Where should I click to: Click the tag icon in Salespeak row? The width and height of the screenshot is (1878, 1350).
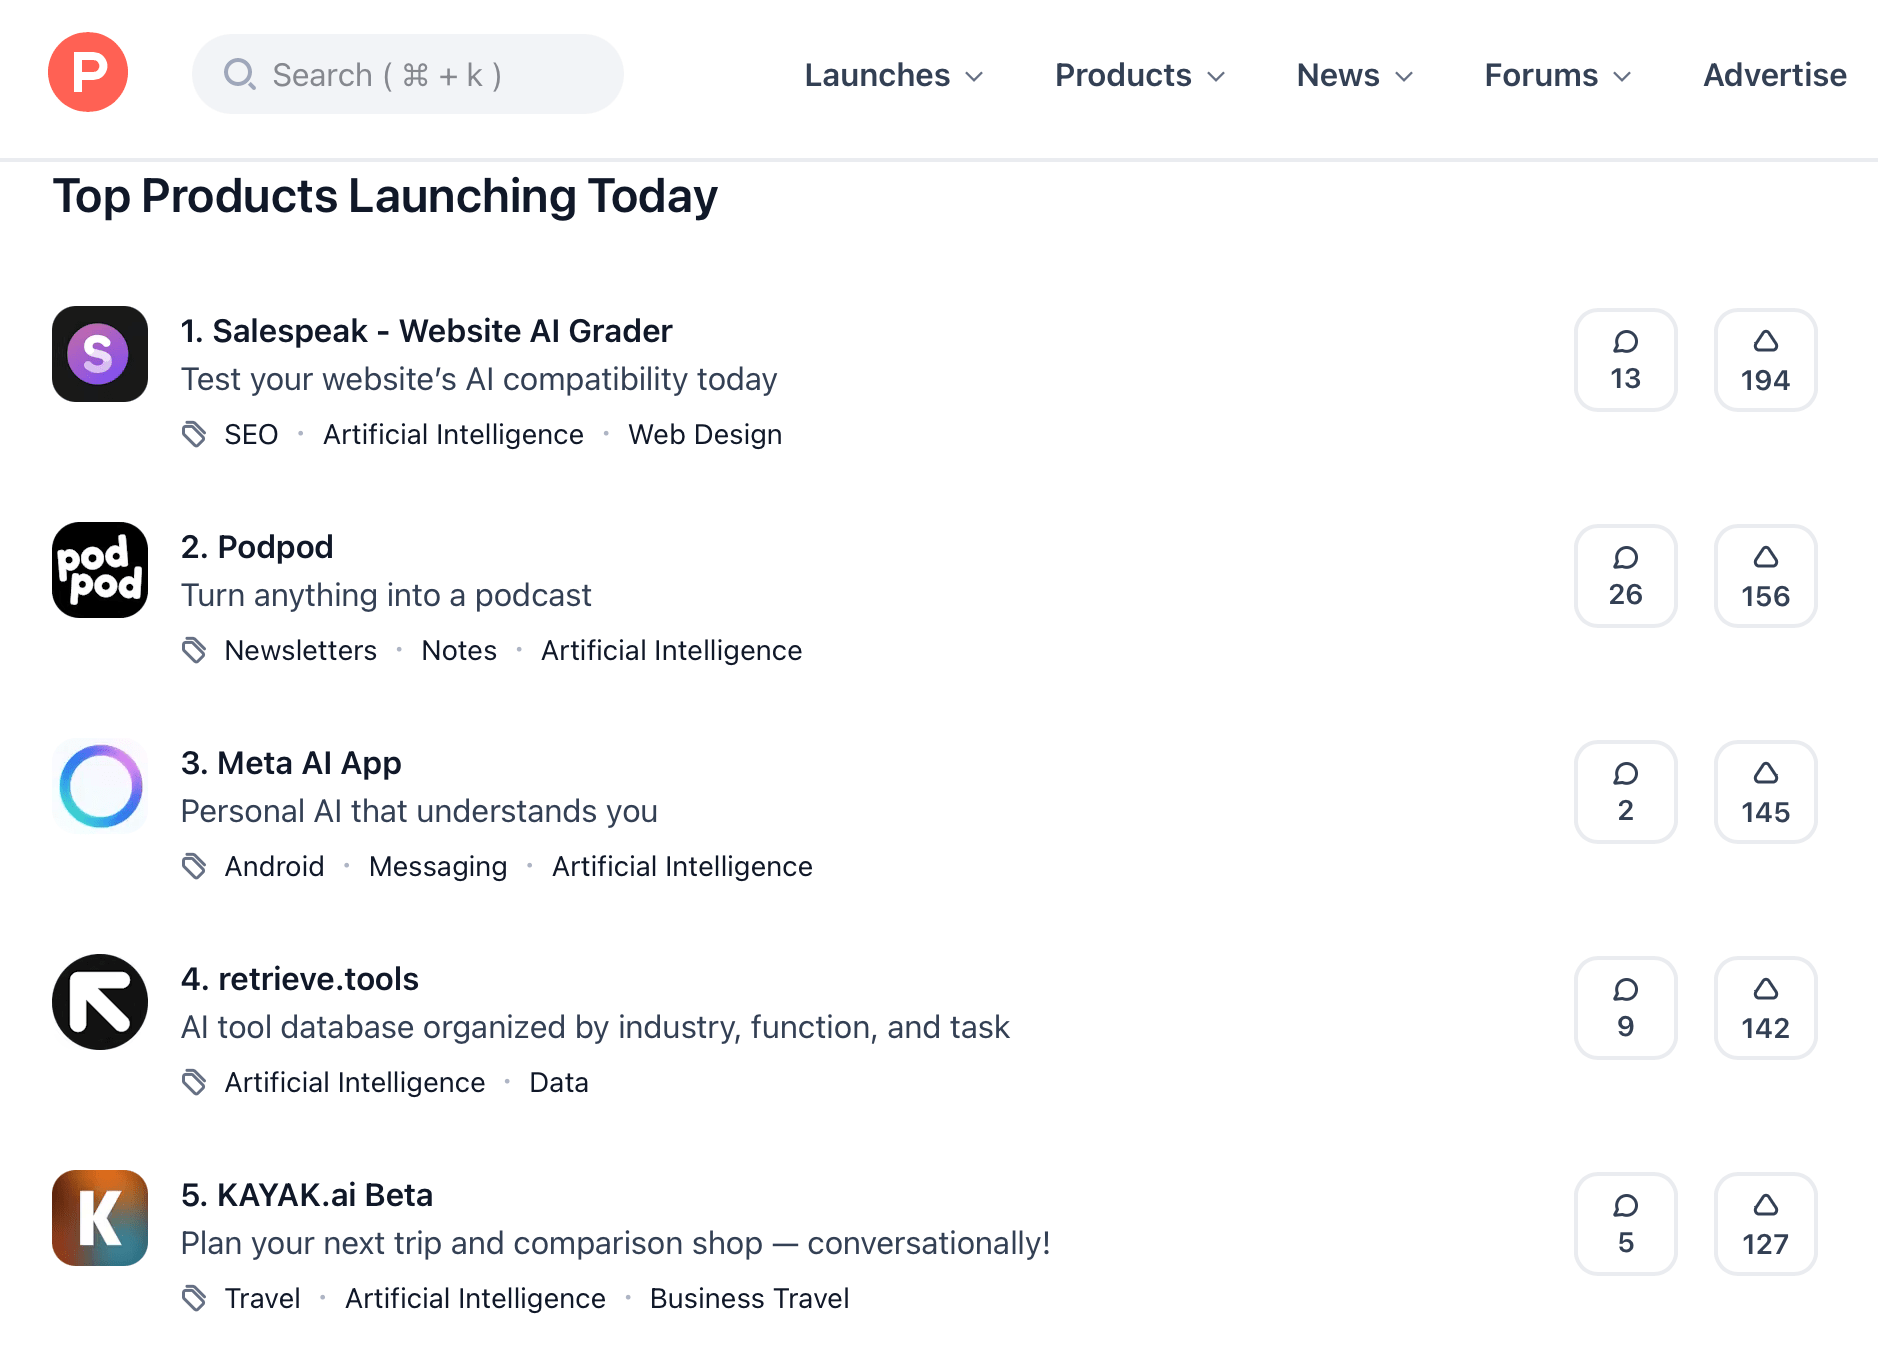(x=194, y=434)
